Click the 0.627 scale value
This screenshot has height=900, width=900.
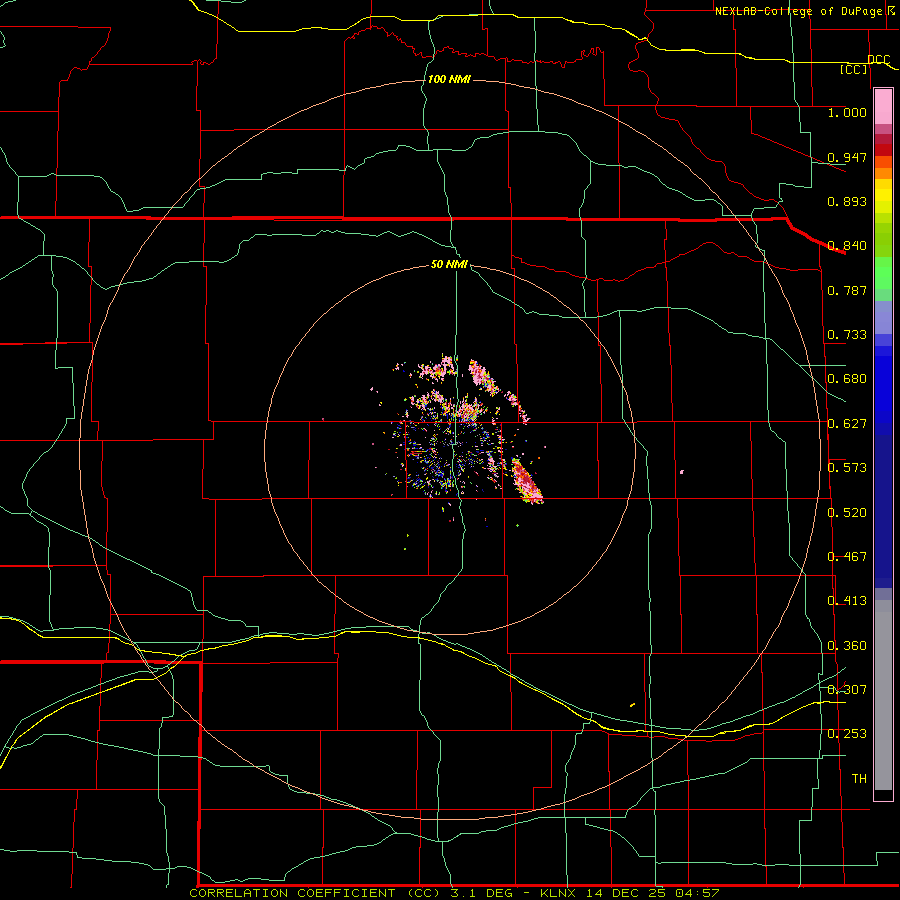coord(847,424)
